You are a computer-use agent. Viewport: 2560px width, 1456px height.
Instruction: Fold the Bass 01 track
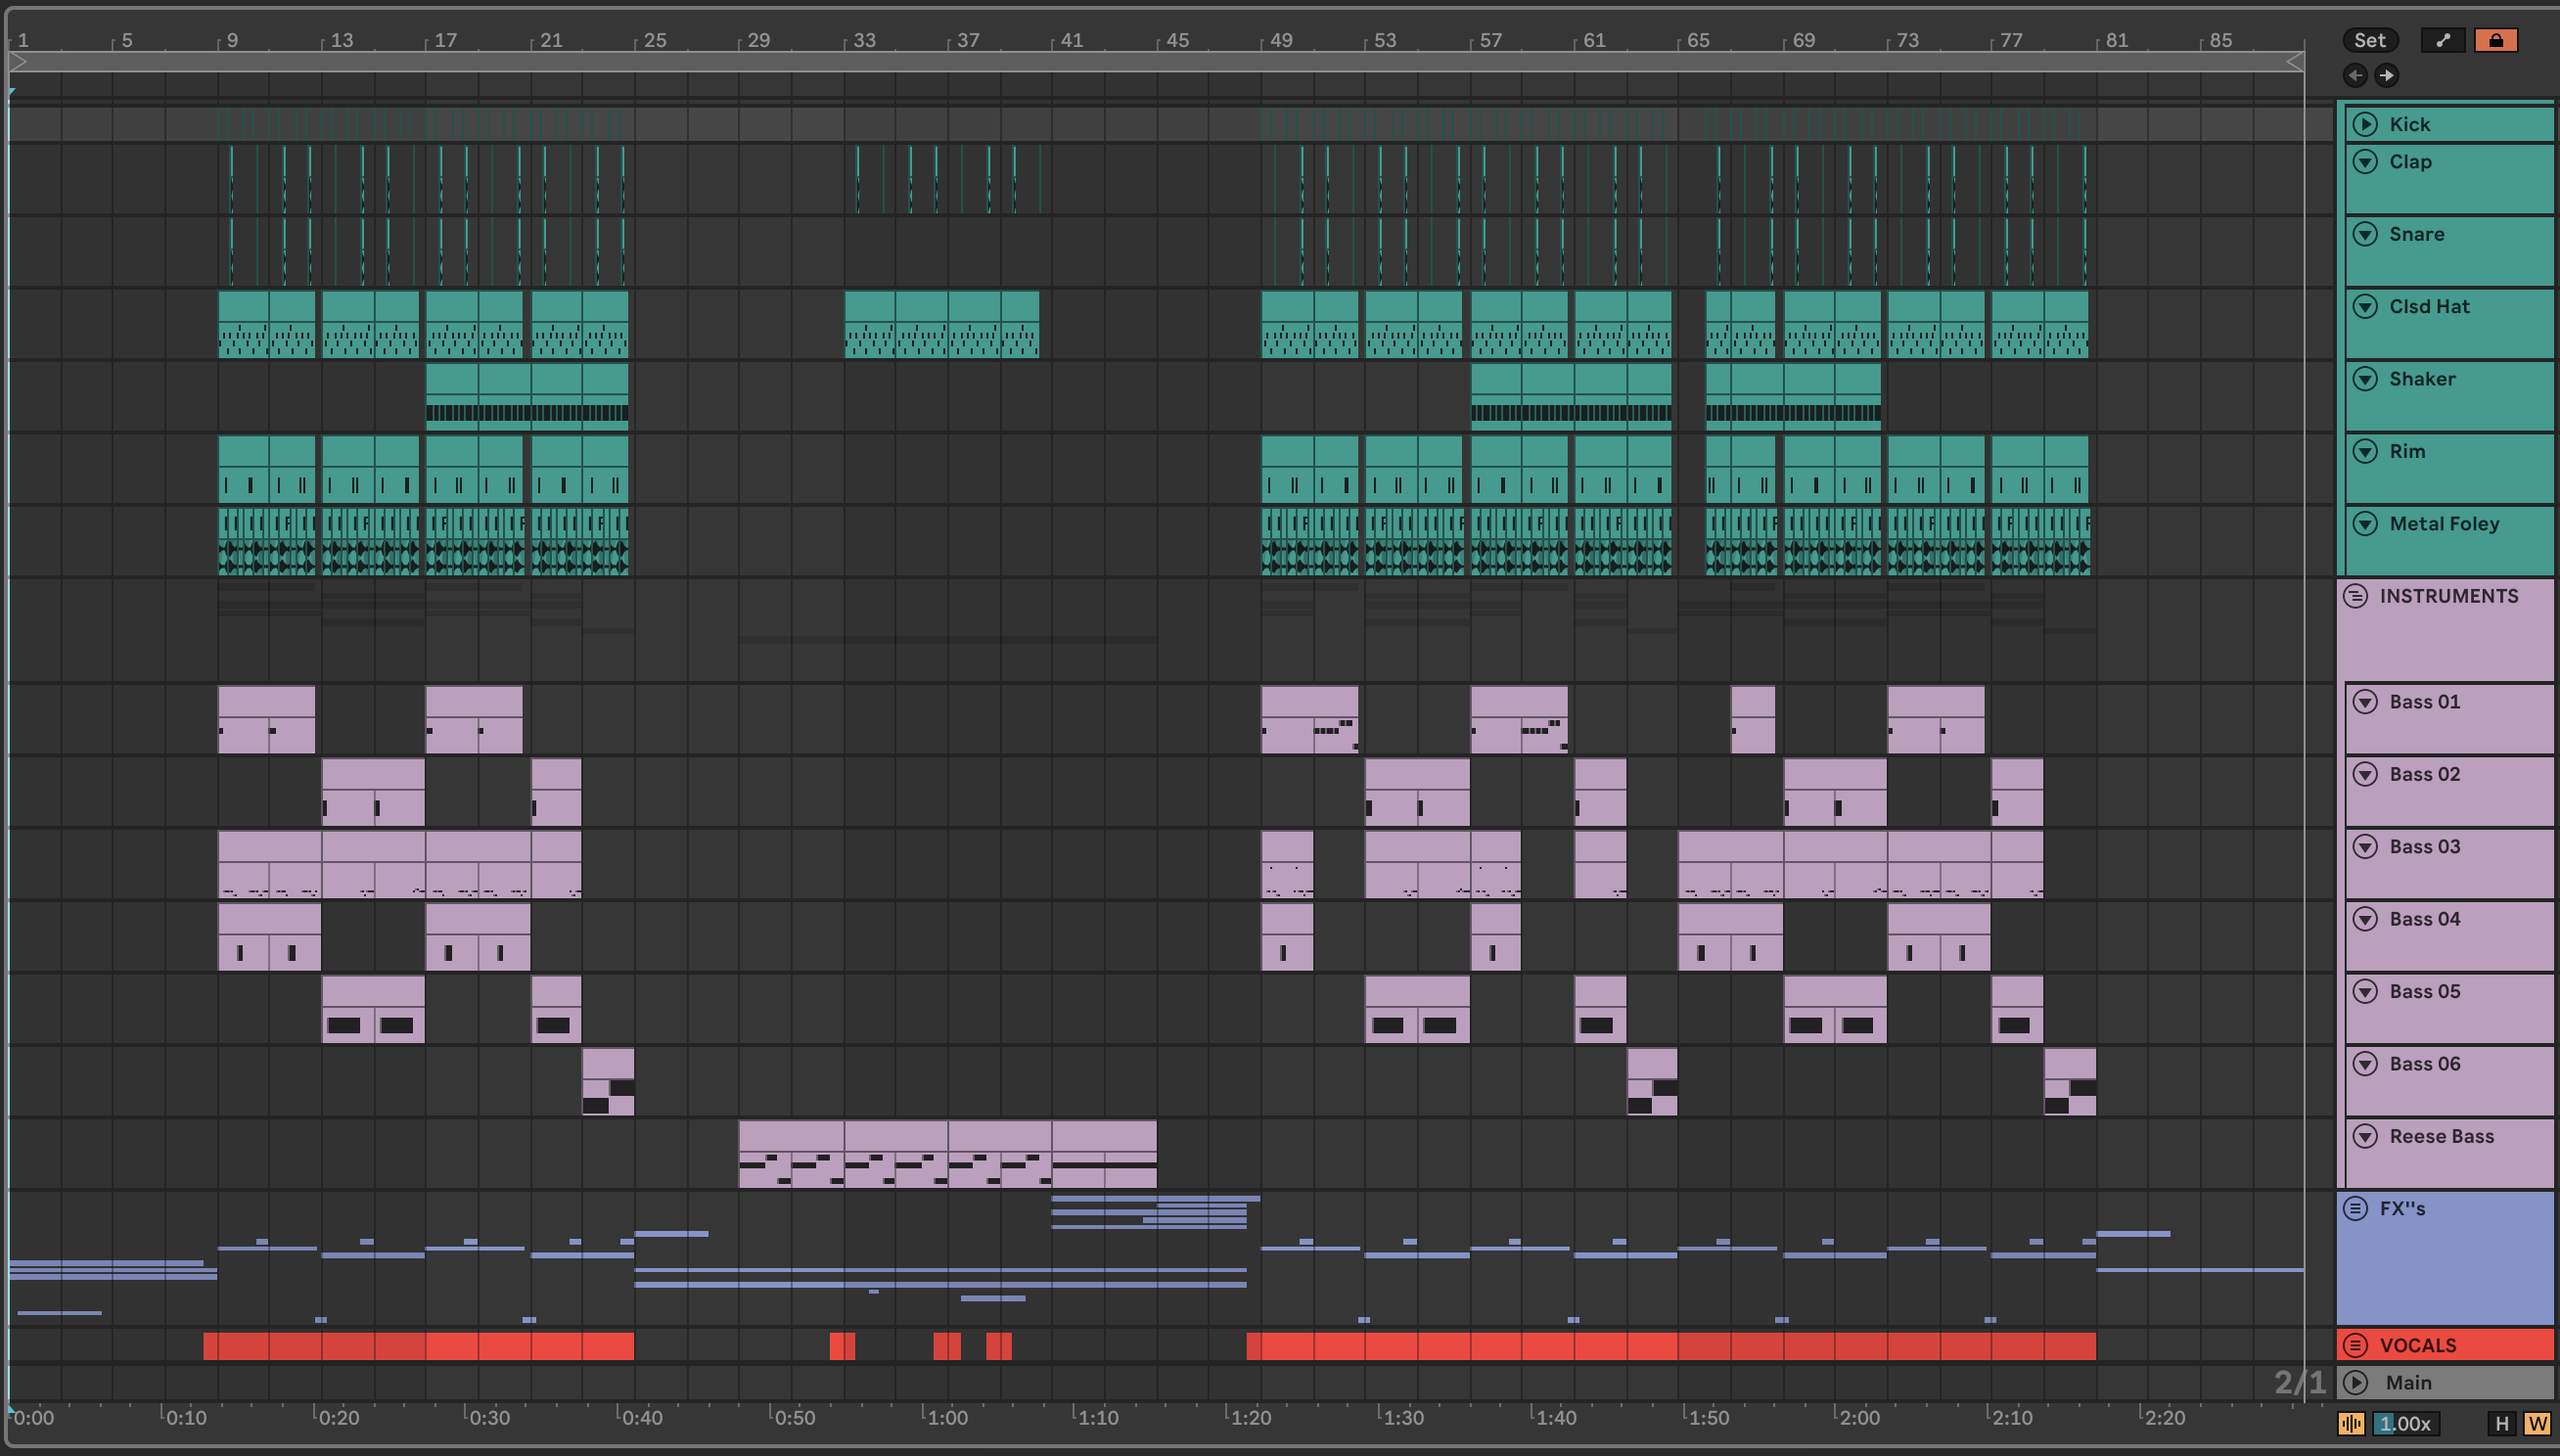tap(2365, 702)
